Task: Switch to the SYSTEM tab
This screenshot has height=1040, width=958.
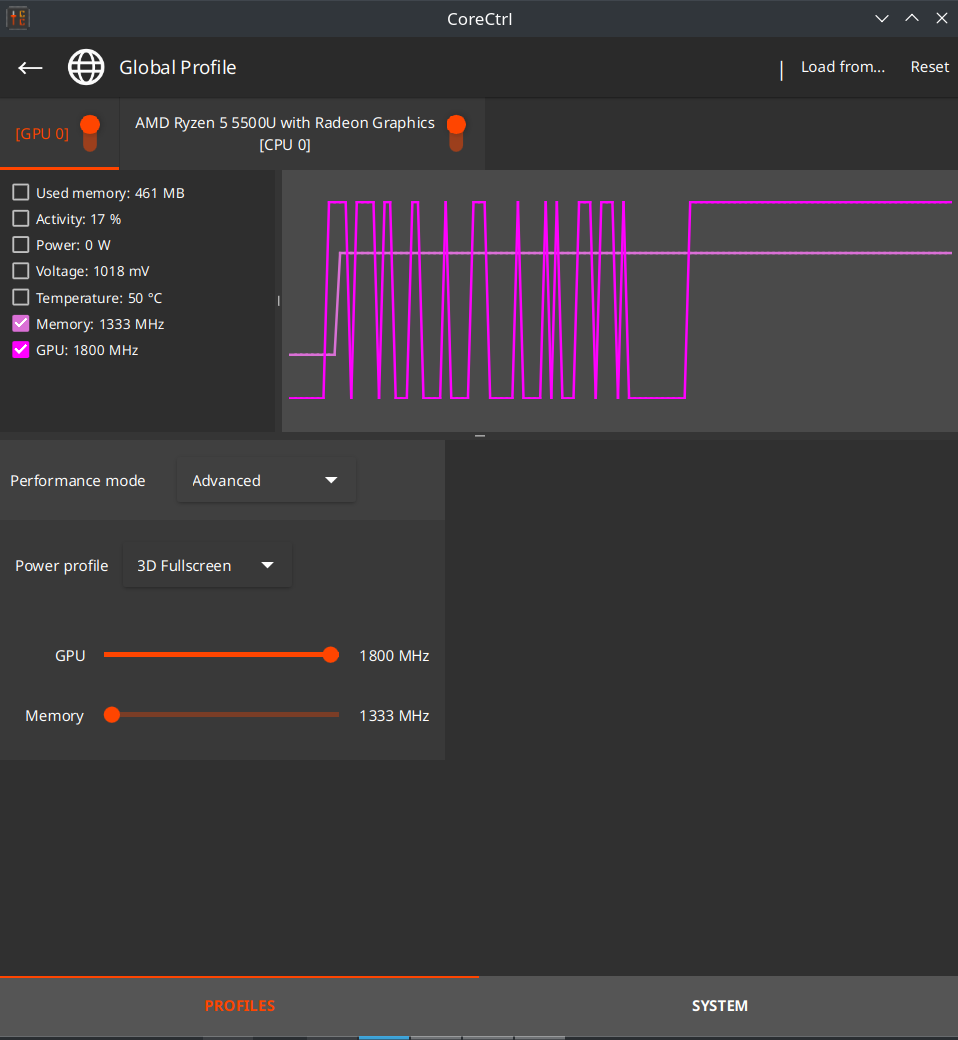Action: (719, 1006)
